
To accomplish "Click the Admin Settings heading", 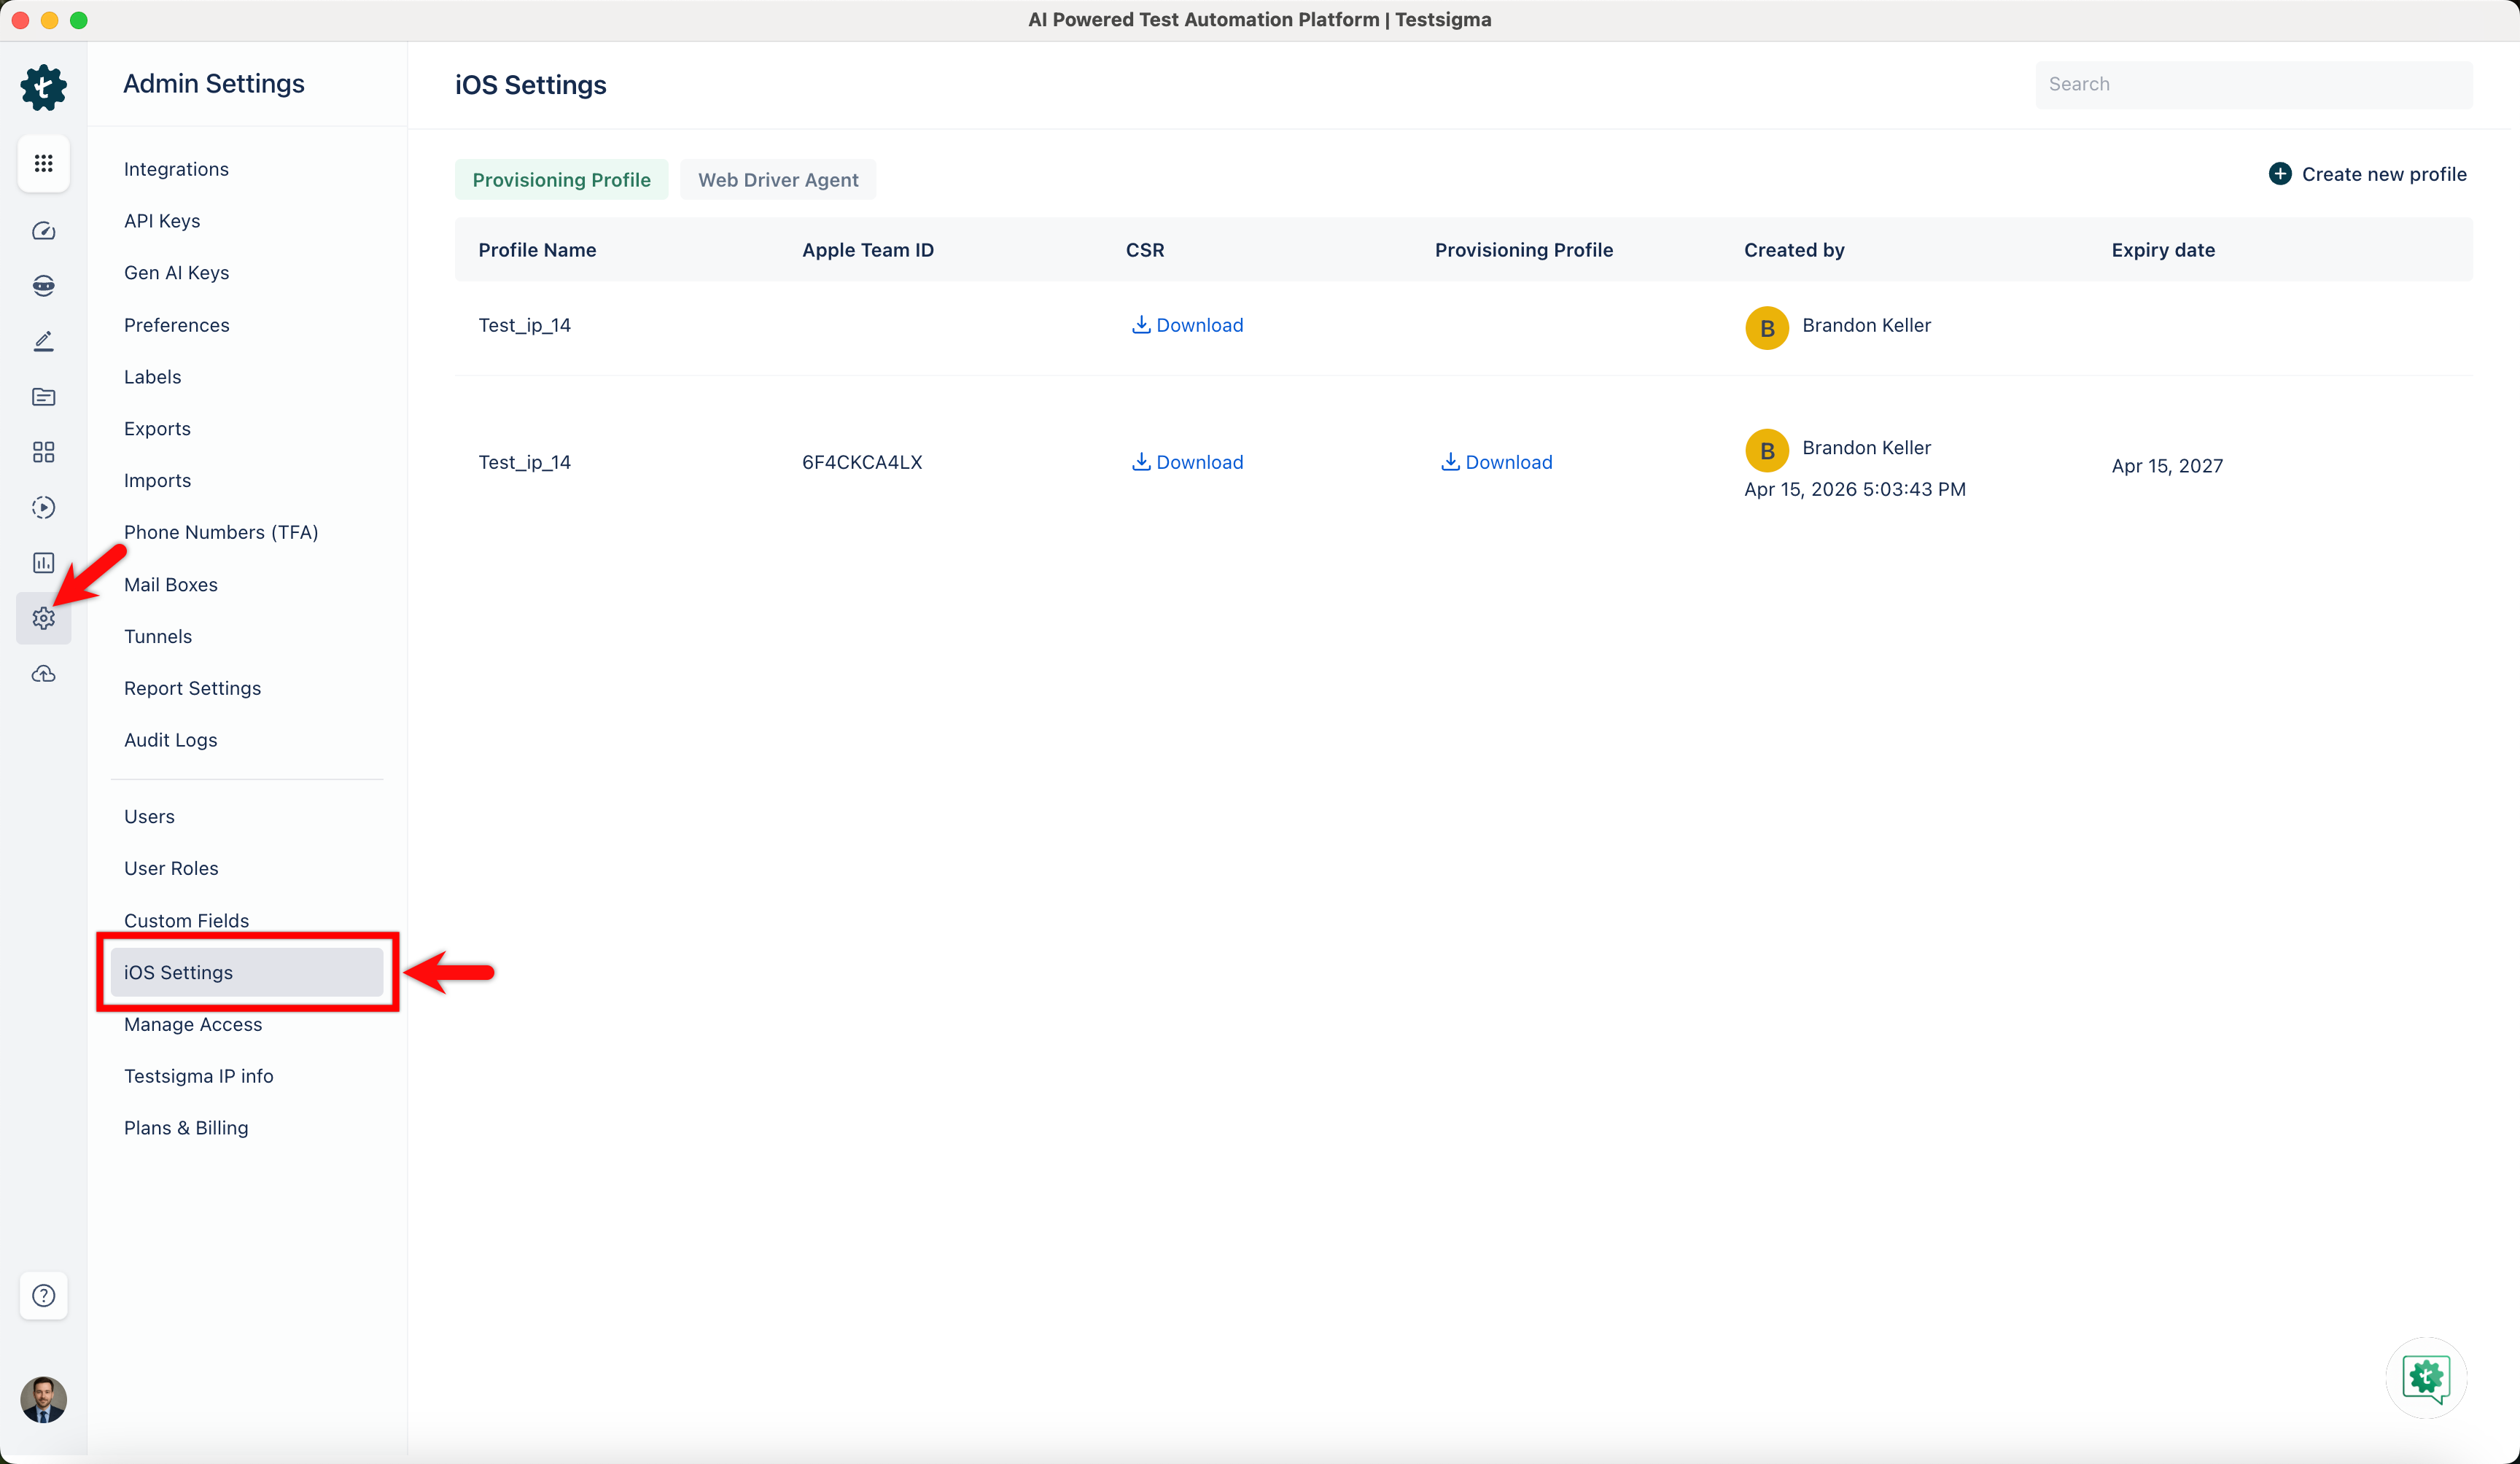I will (x=214, y=84).
